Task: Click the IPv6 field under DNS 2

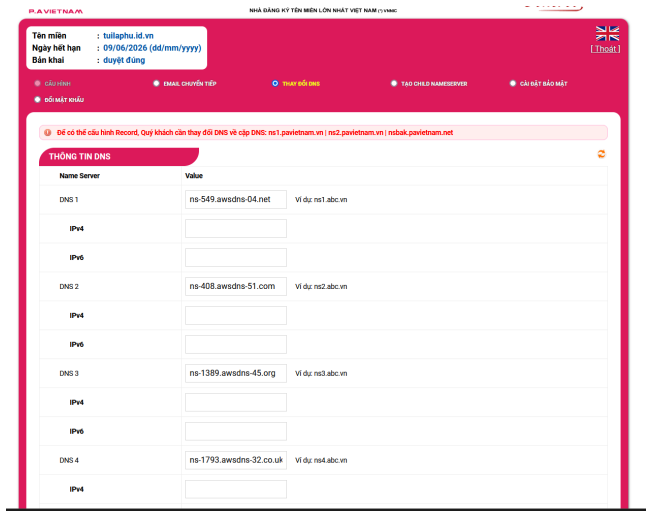Action: pos(236,344)
